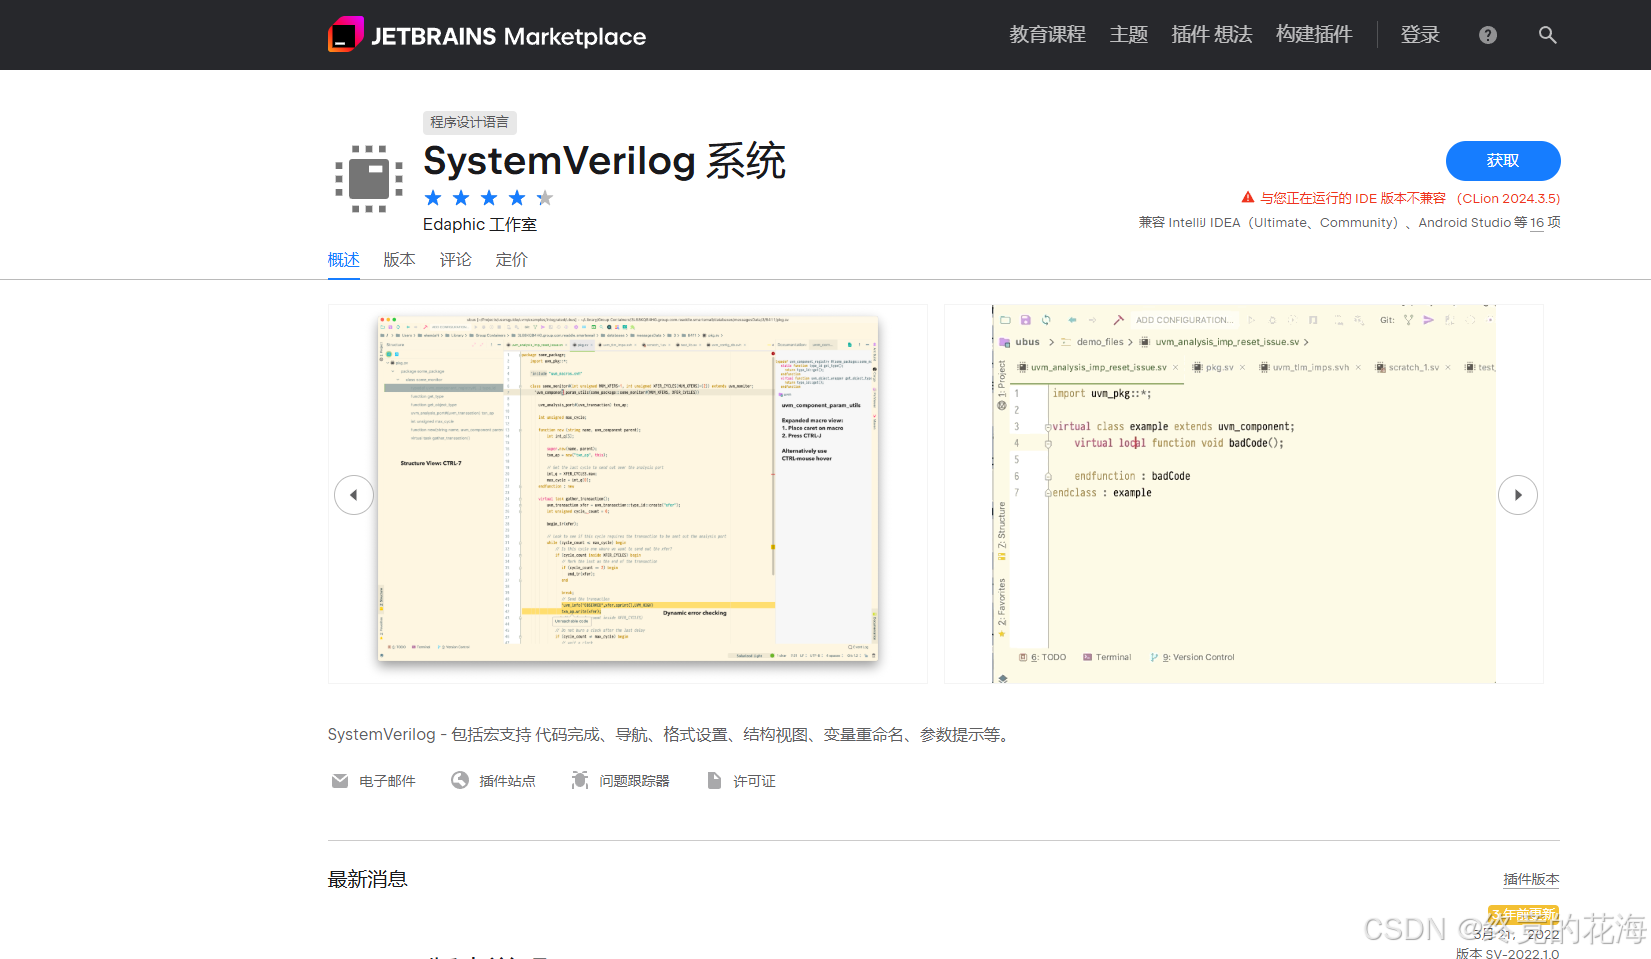Open 构建插件 navigation item
Screen dimensions: 1651x959
tap(1314, 35)
